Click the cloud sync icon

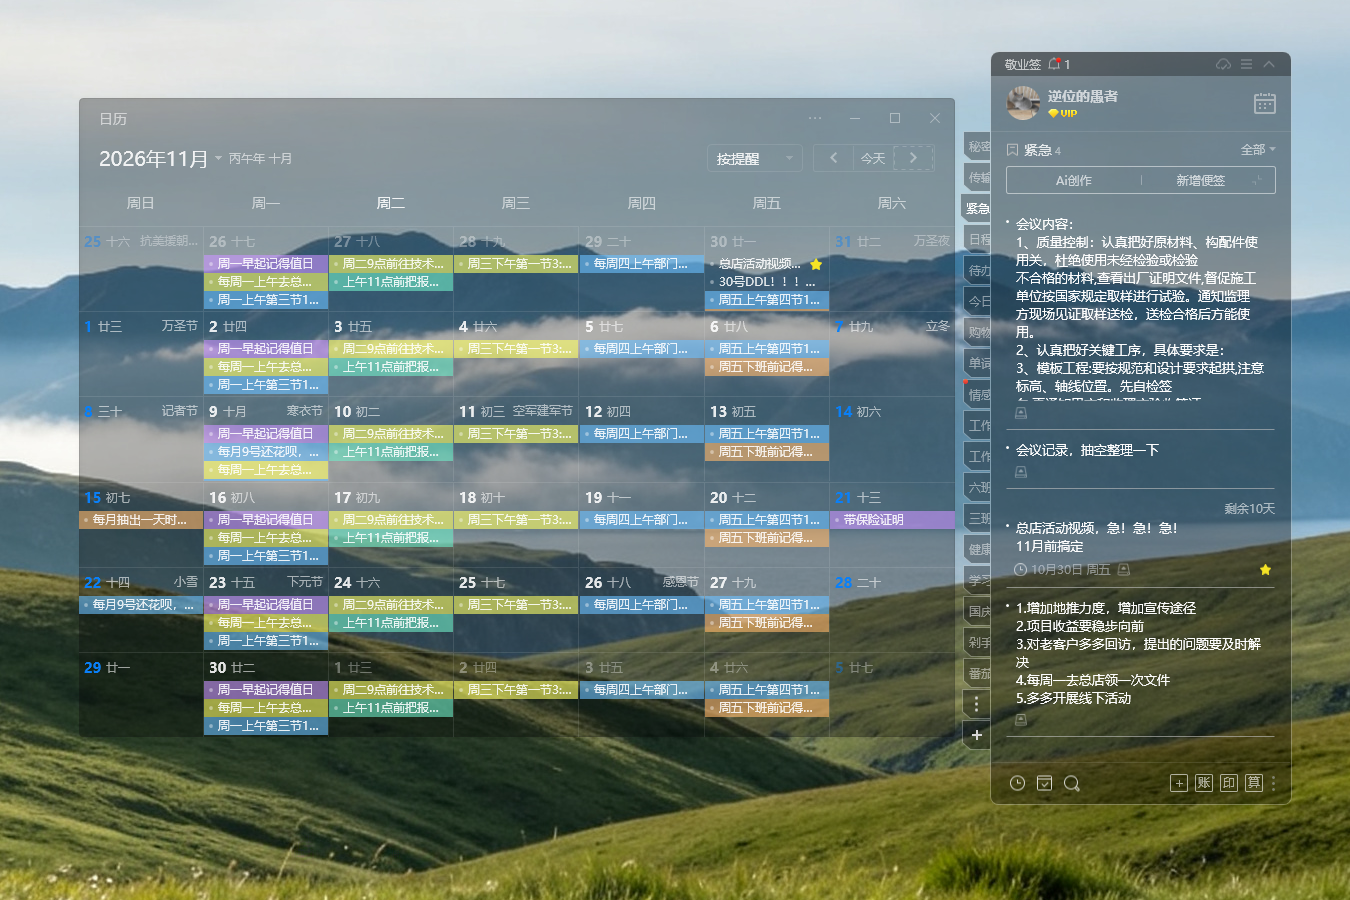tap(1223, 64)
